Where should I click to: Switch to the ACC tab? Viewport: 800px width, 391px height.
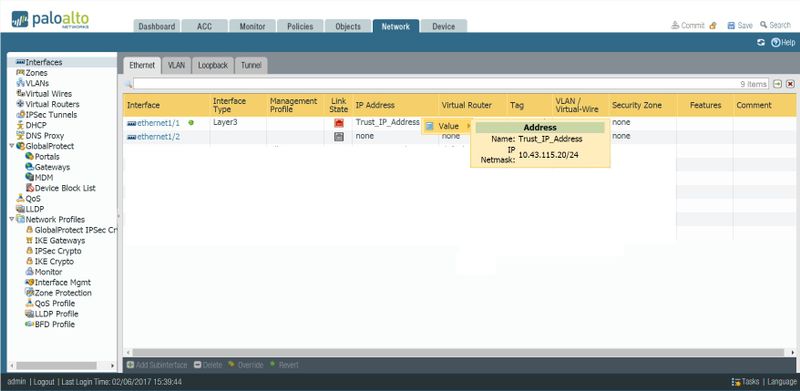(x=204, y=27)
